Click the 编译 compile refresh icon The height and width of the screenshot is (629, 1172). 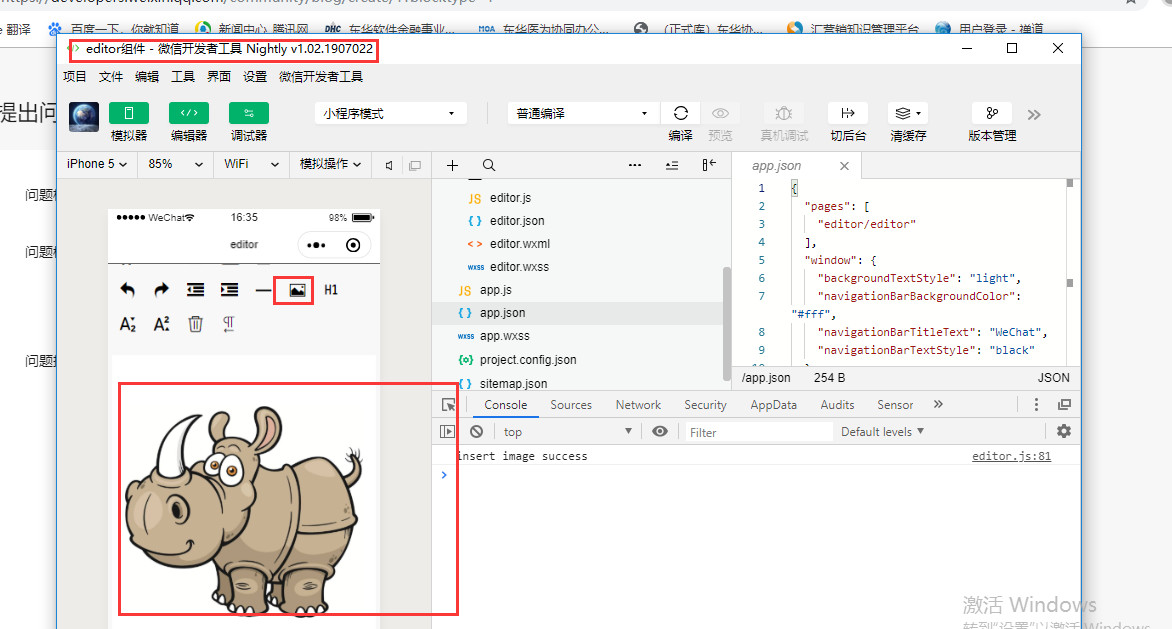pos(680,113)
